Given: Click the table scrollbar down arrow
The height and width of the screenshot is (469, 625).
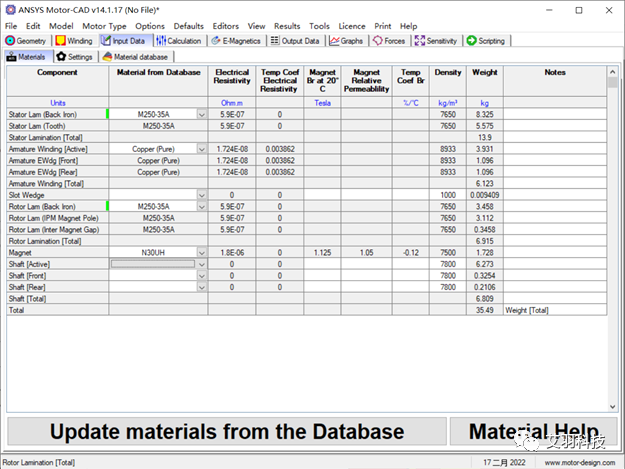Looking at the screenshot, I should click(x=613, y=407).
